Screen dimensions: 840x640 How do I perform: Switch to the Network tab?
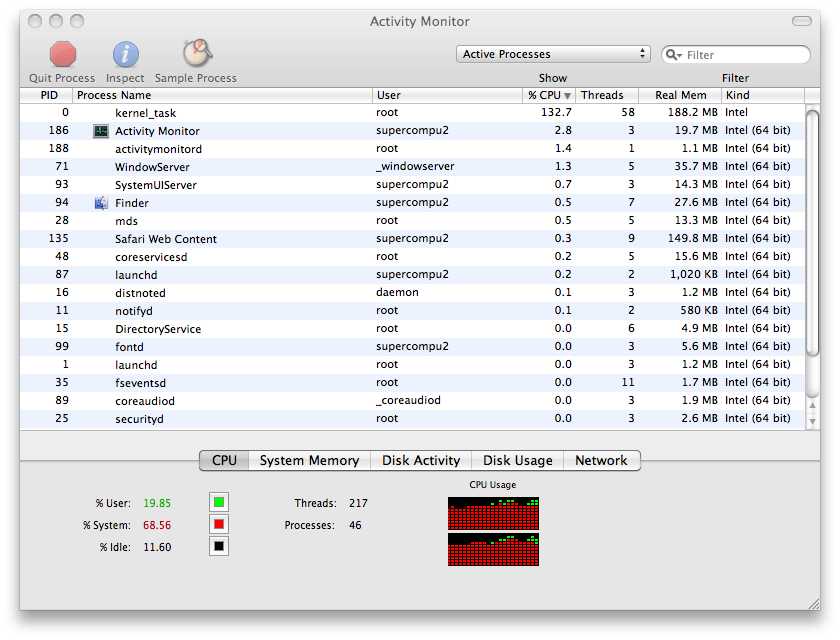coord(601,461)
